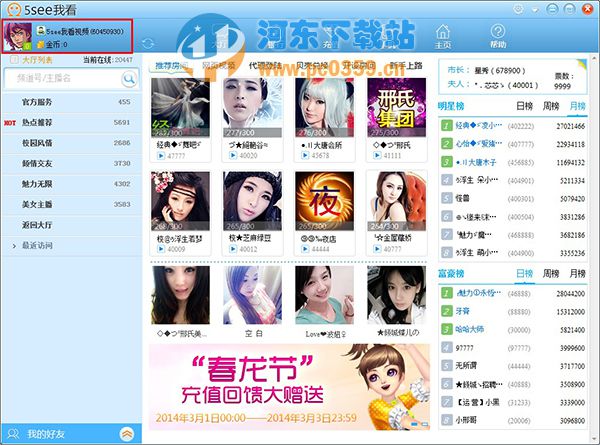Screen dimensions: 600x445
Task: Click the play icon next to 45678
Action: [x=305, y=155]
